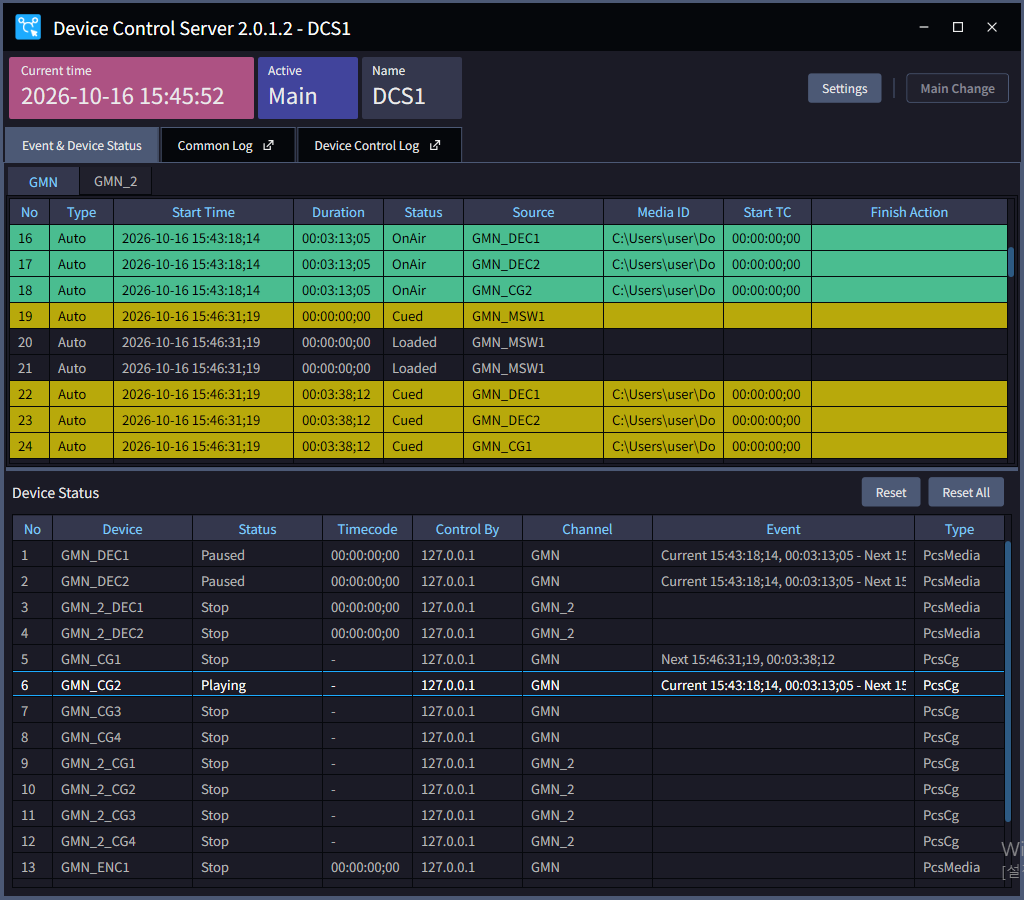Click the Active Main status panel
1024x900 pixels.
click(x=308, y=88)
